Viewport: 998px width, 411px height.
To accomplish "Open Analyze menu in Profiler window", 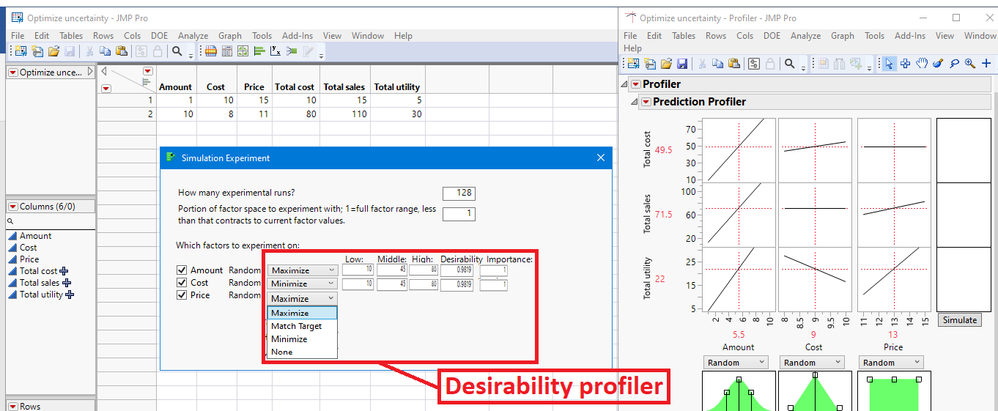I will [x=806, y=36].
